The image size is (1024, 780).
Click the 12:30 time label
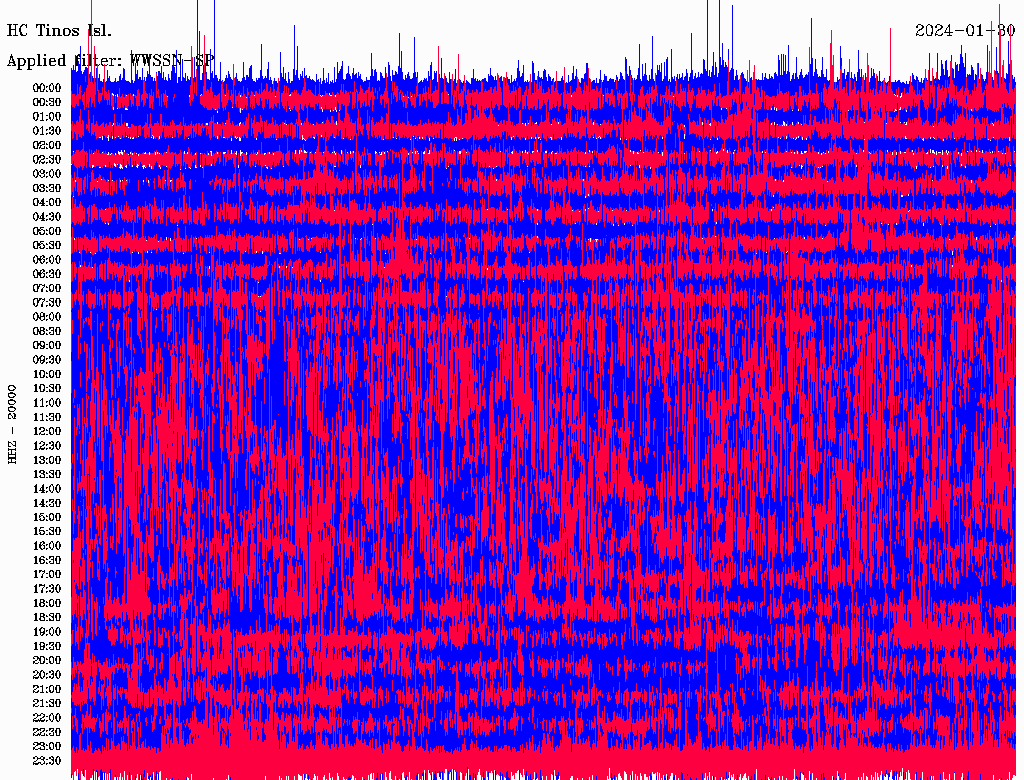coord(47,446)
